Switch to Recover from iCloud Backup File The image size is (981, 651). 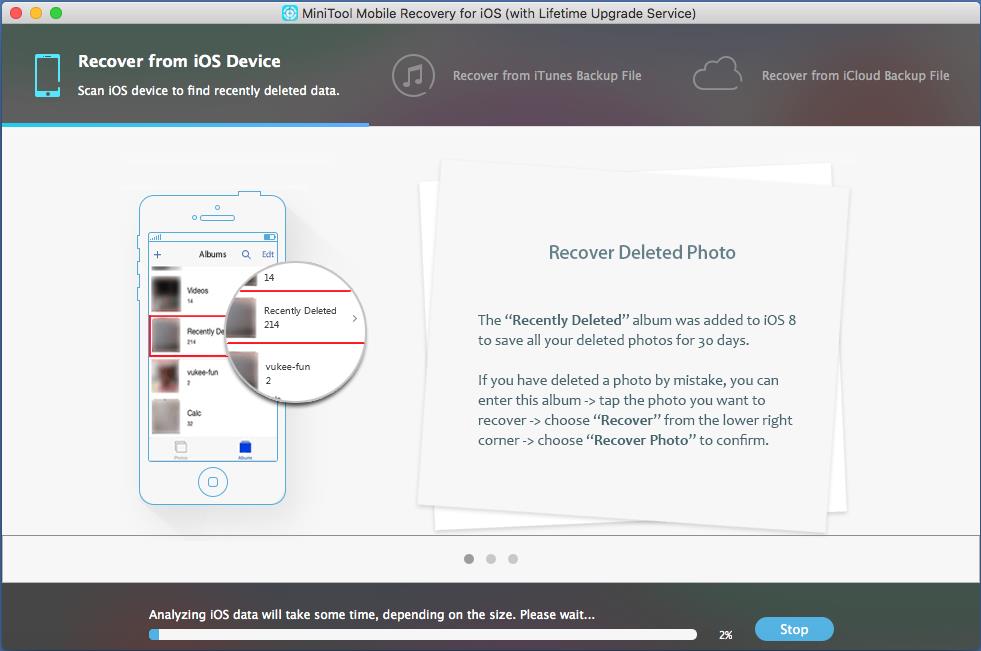point(855,76)
